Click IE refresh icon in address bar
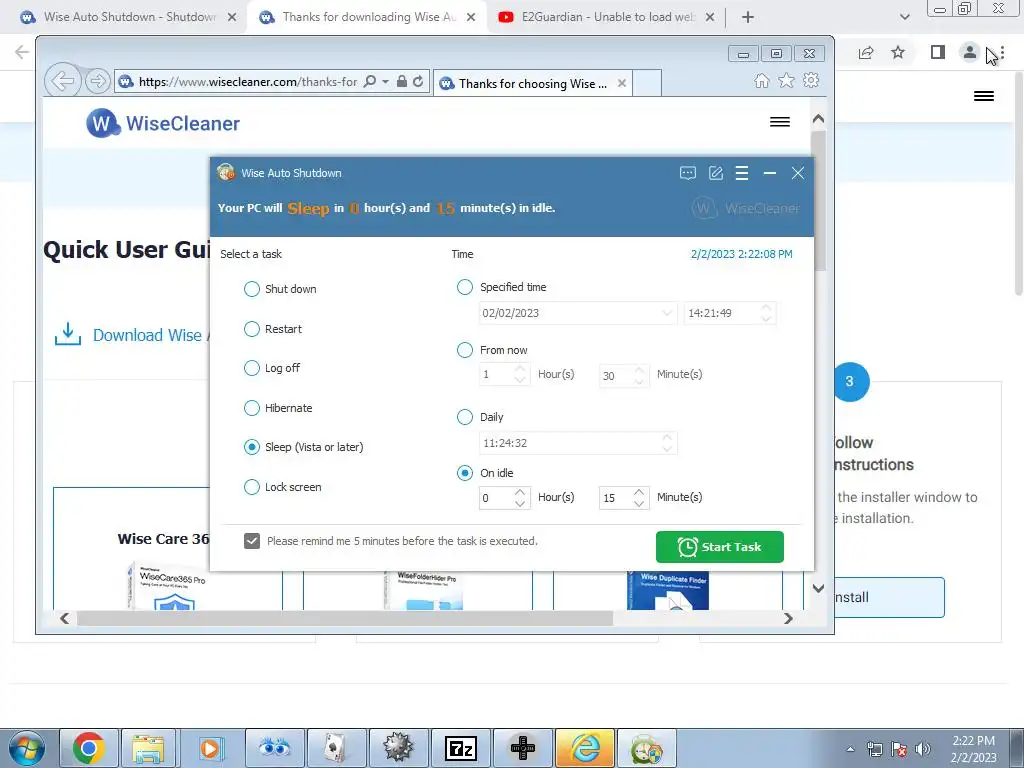The image size is (1024, 768). pyautogui.click(x=418, y=82)
